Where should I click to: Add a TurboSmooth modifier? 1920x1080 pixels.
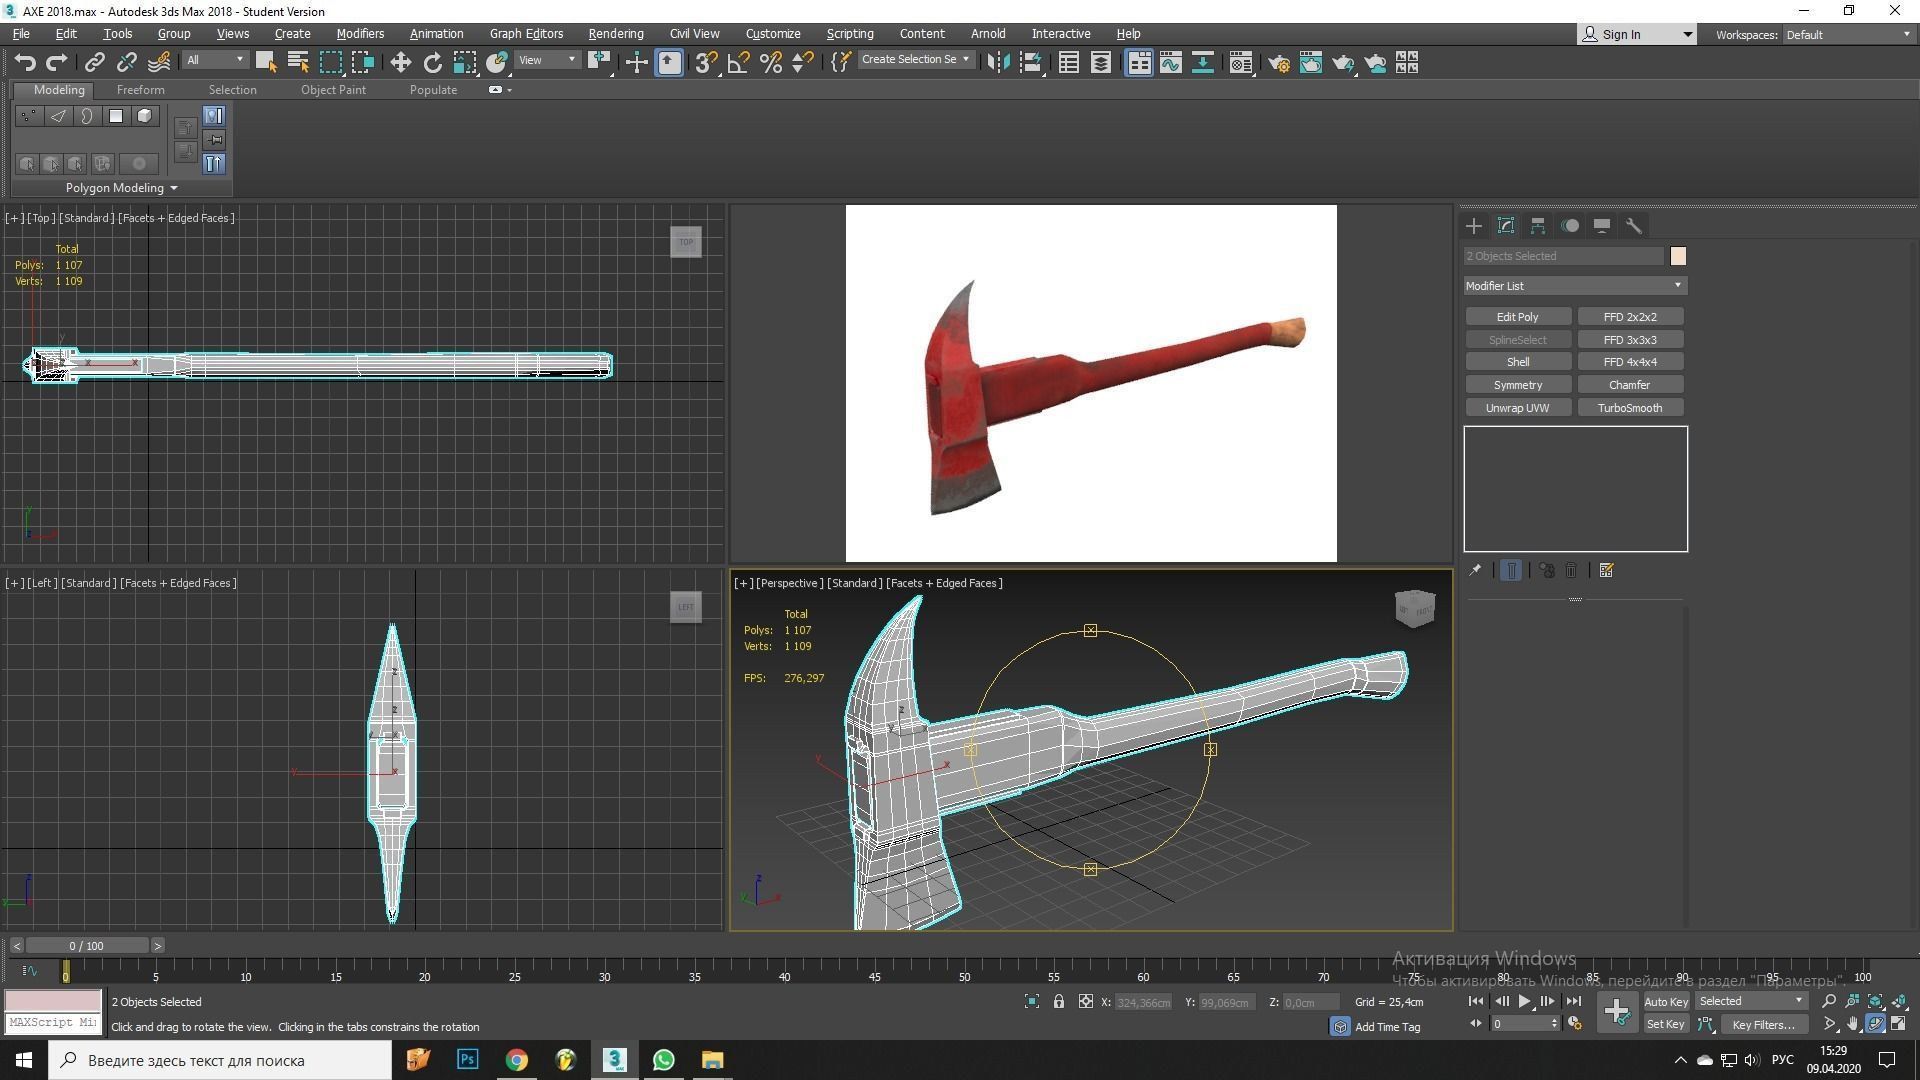tap(1629, 408)
